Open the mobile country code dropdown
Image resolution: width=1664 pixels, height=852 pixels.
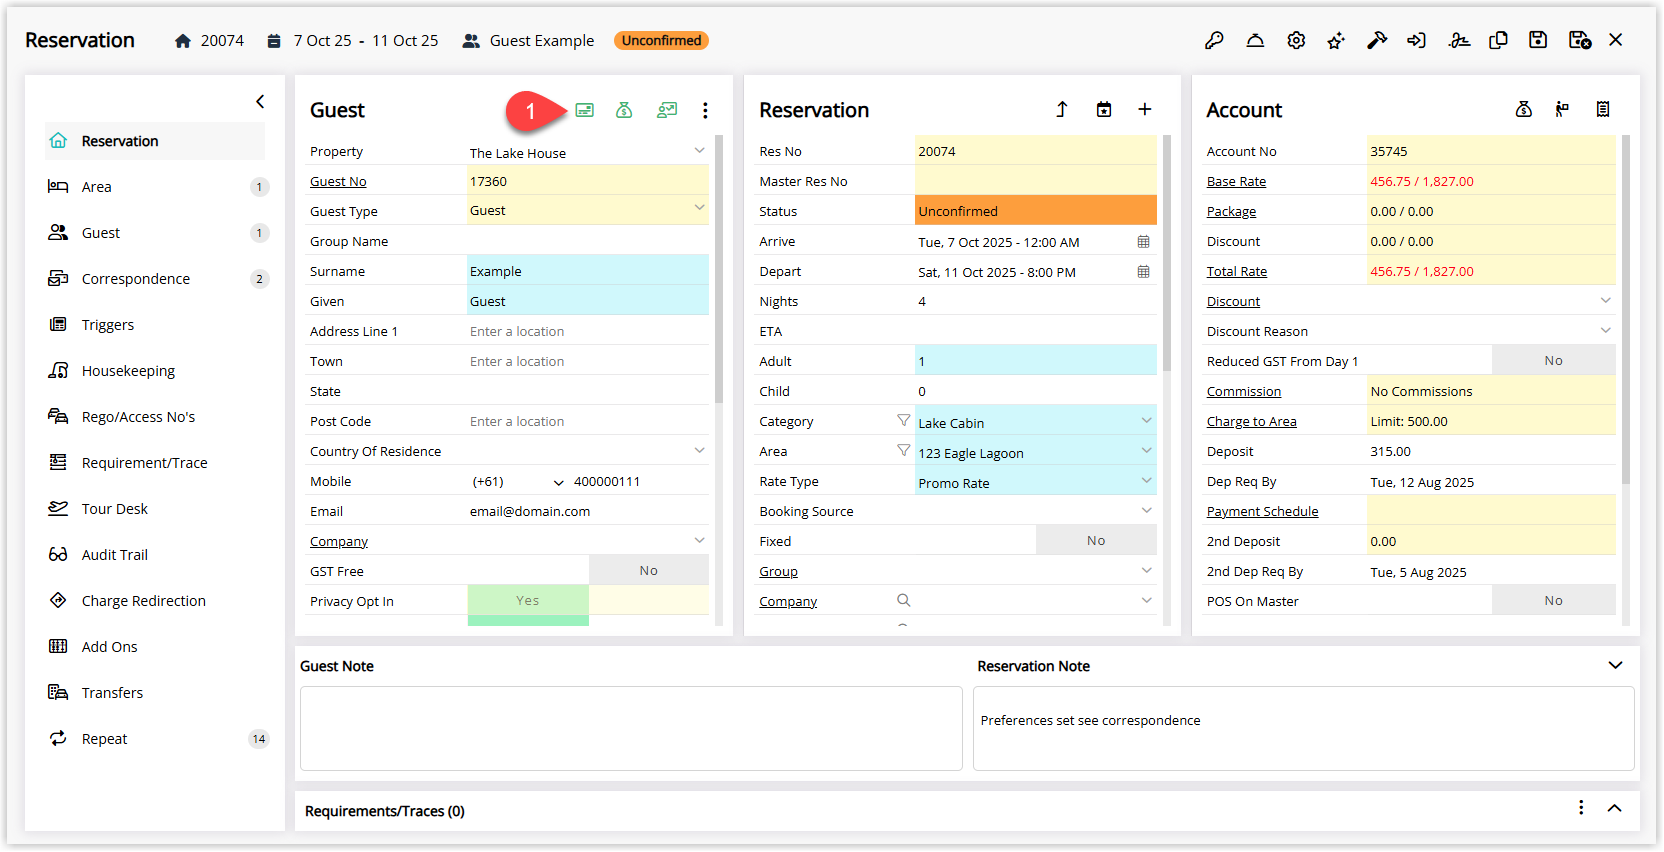(558, 482)
